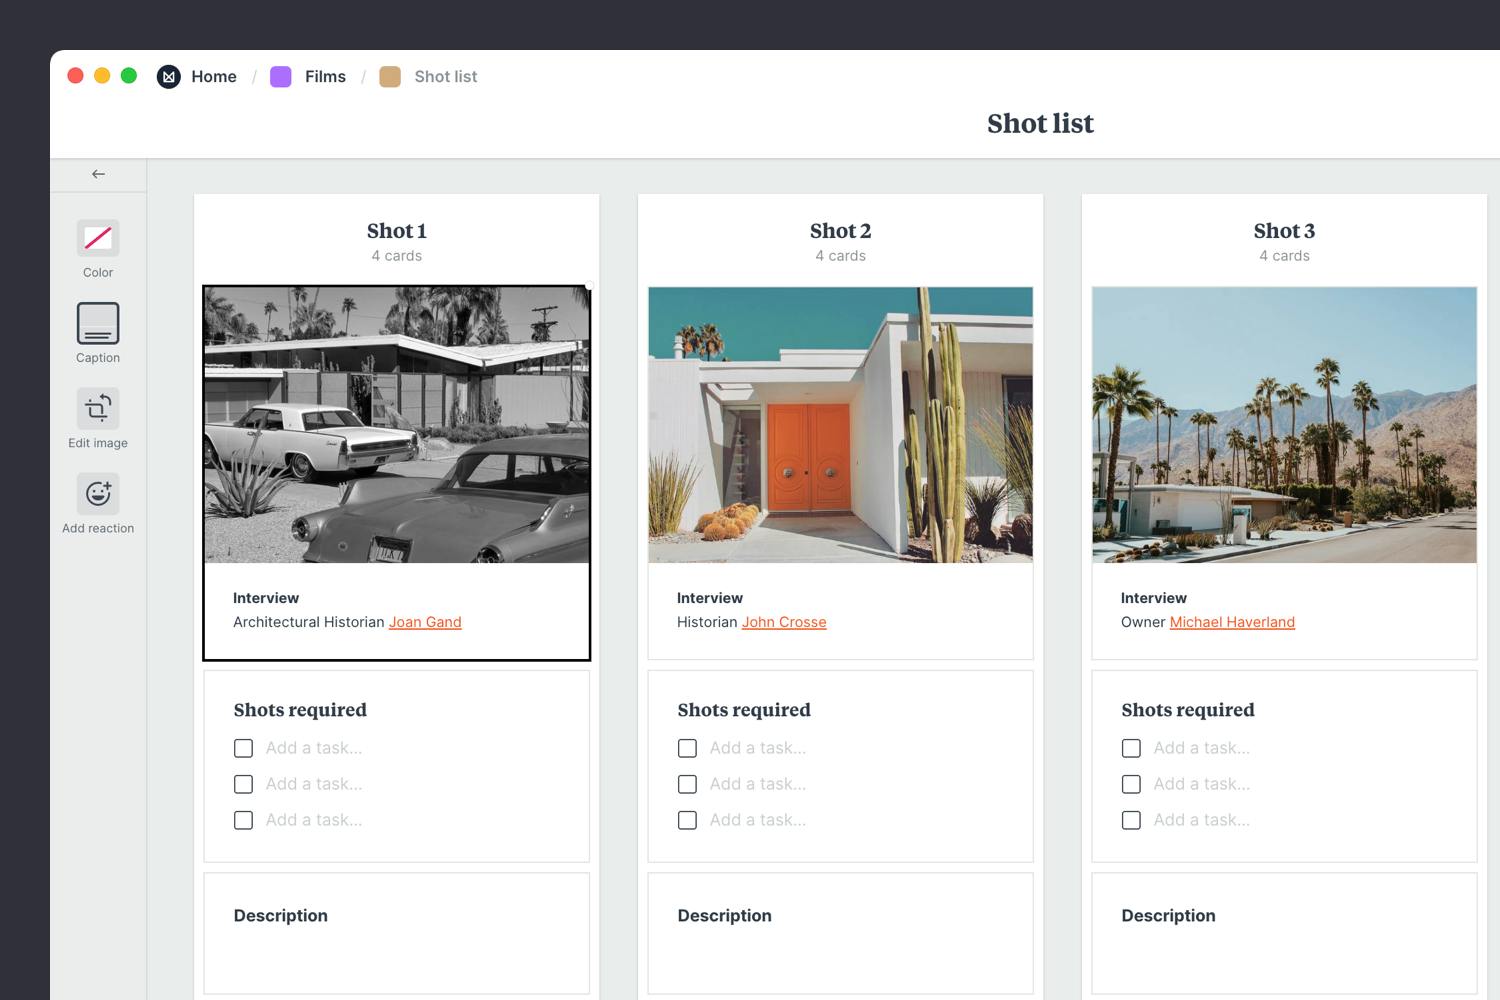1500x1000 pixels.
Task: Click the Description field under Shot 1
Action: point(396,933)
